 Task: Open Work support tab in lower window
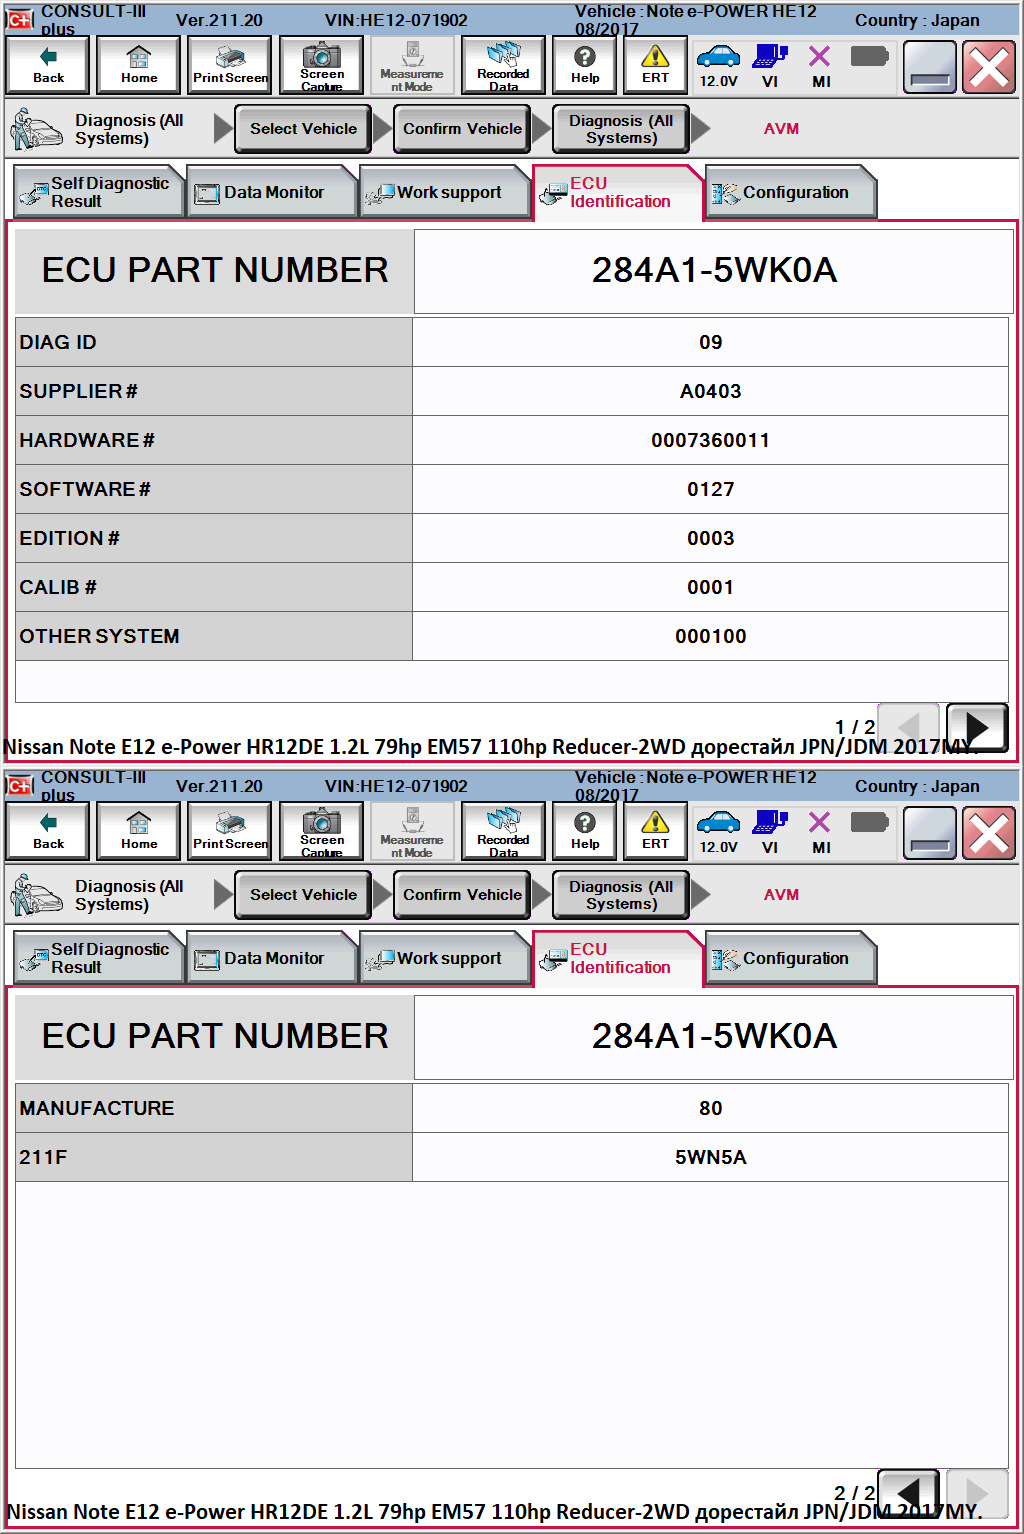(444, 958)
